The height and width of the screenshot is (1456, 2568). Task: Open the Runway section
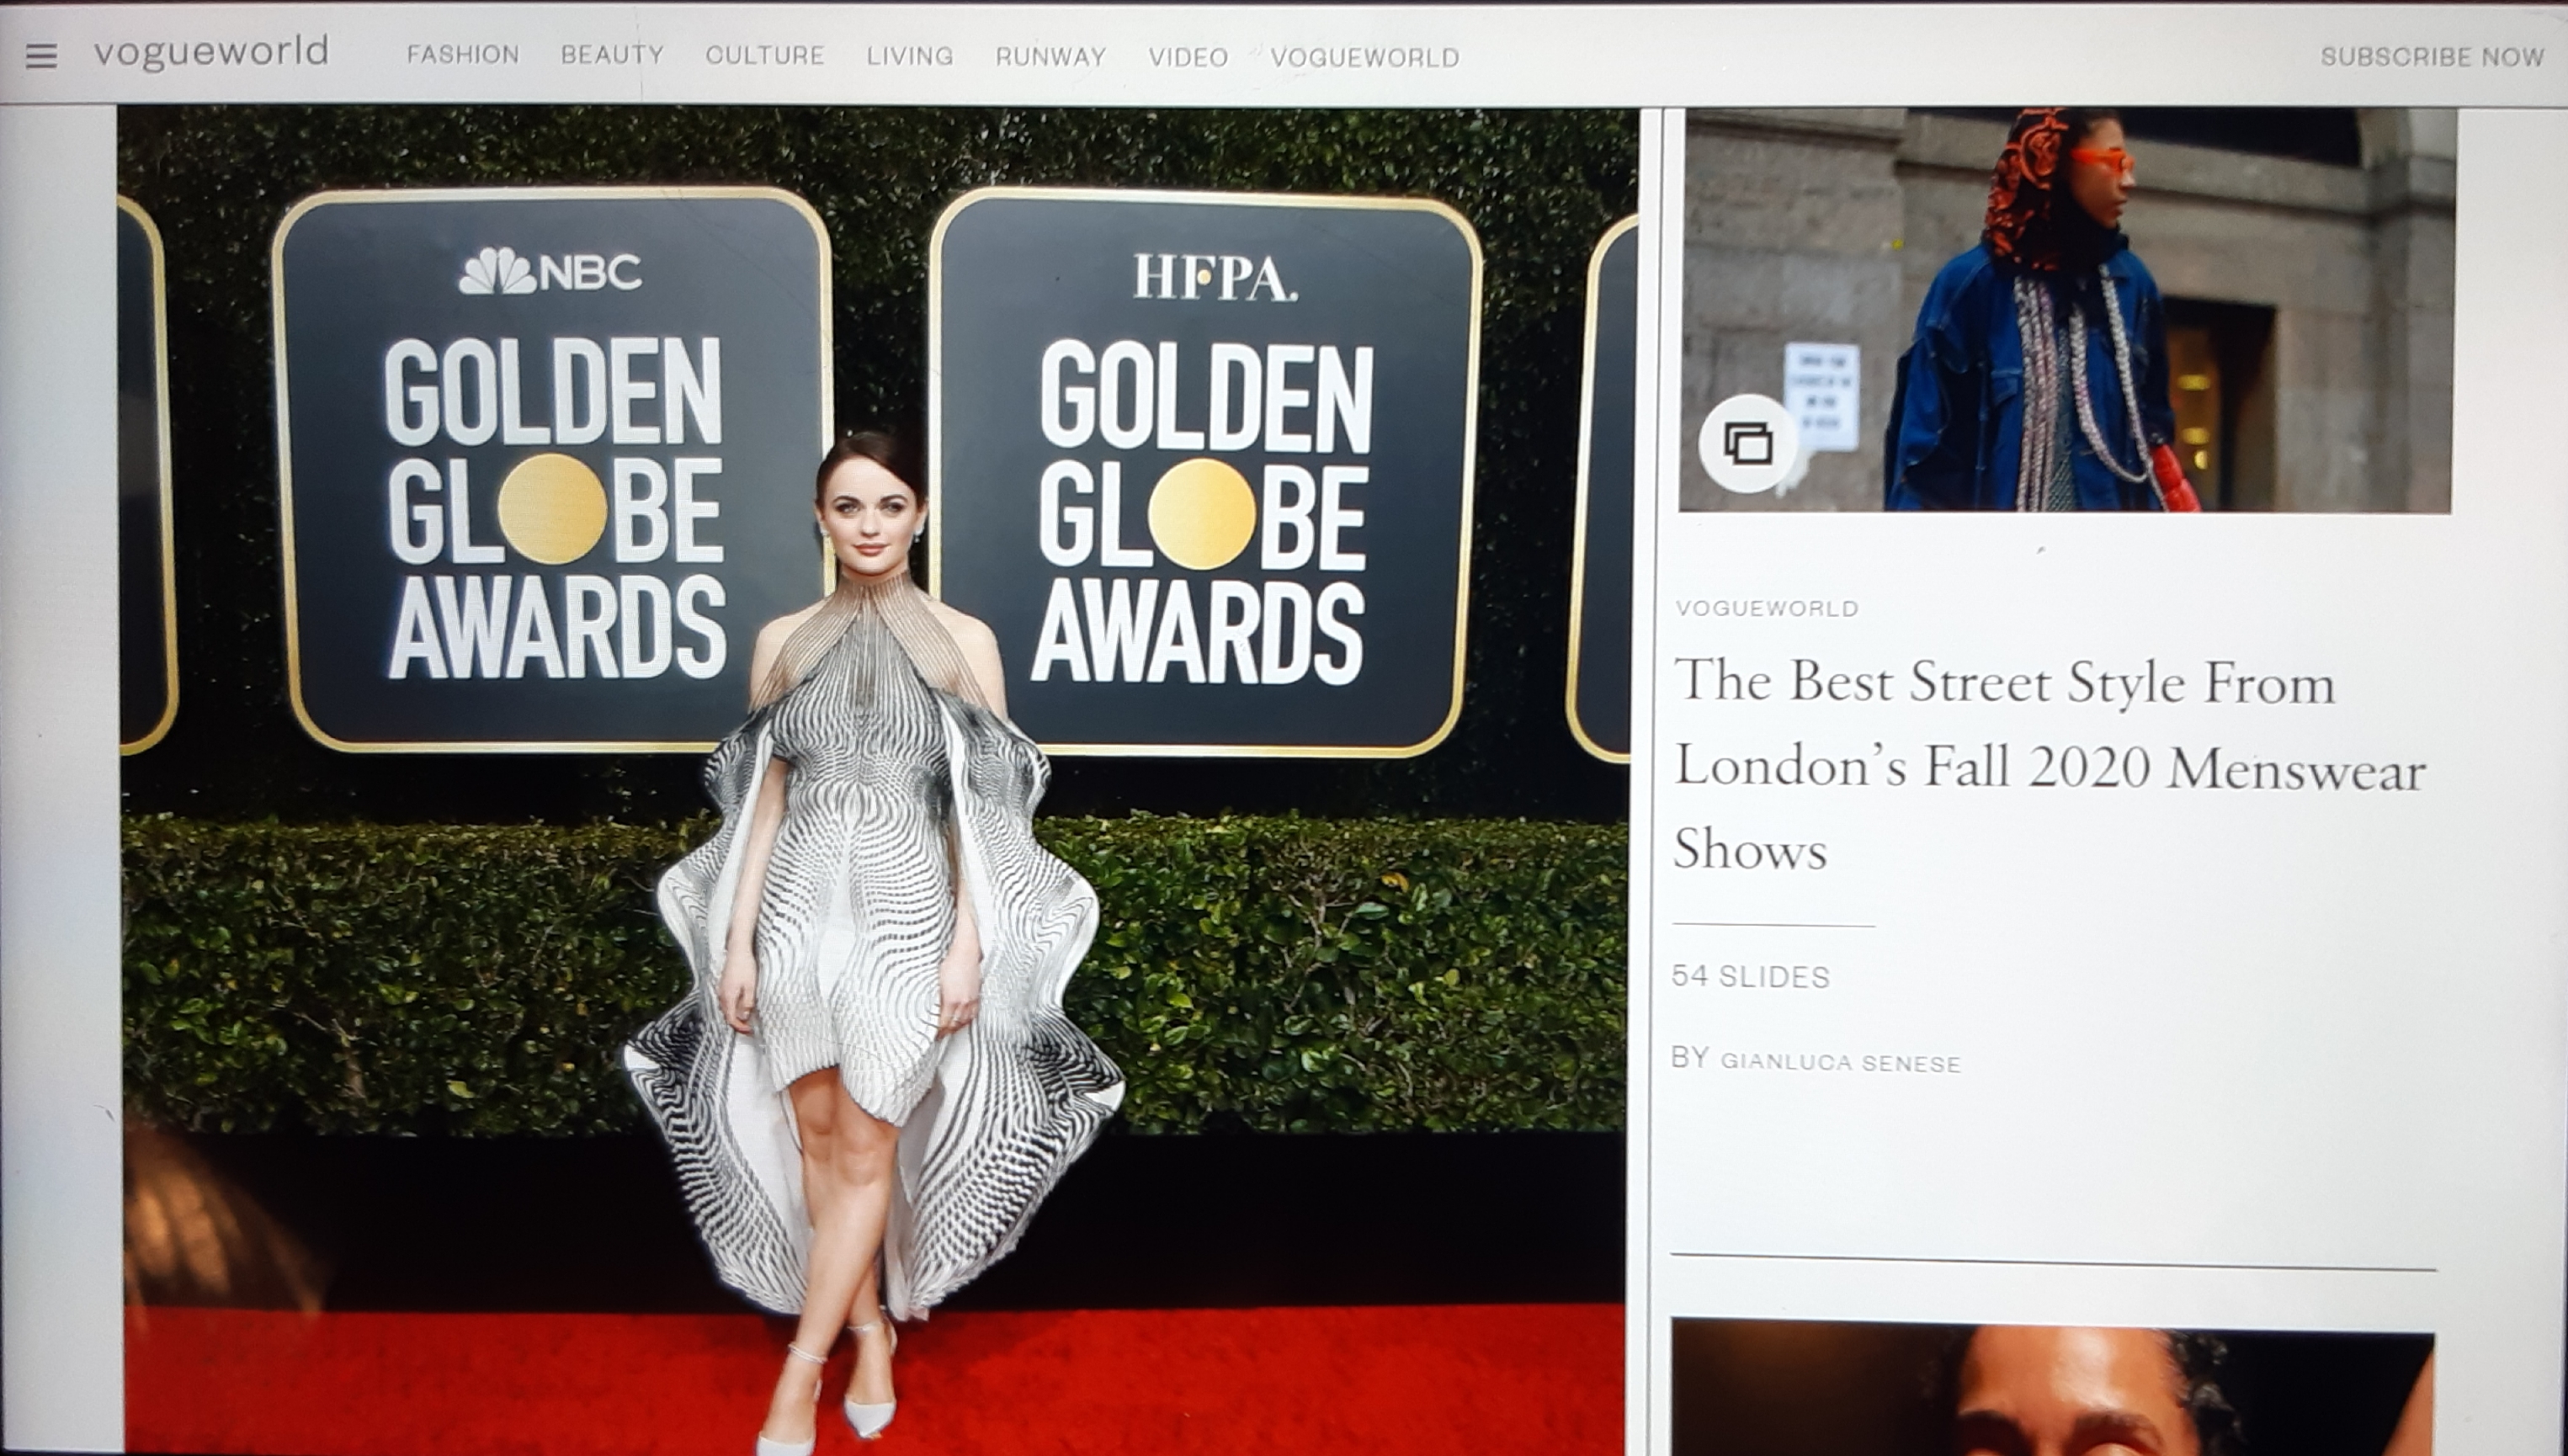pyautogui.click(x=1050, y=57)
